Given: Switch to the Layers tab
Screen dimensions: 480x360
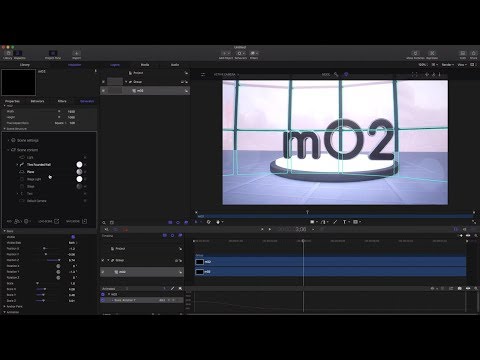Looking at the screenshot, I should coord(115,65).
